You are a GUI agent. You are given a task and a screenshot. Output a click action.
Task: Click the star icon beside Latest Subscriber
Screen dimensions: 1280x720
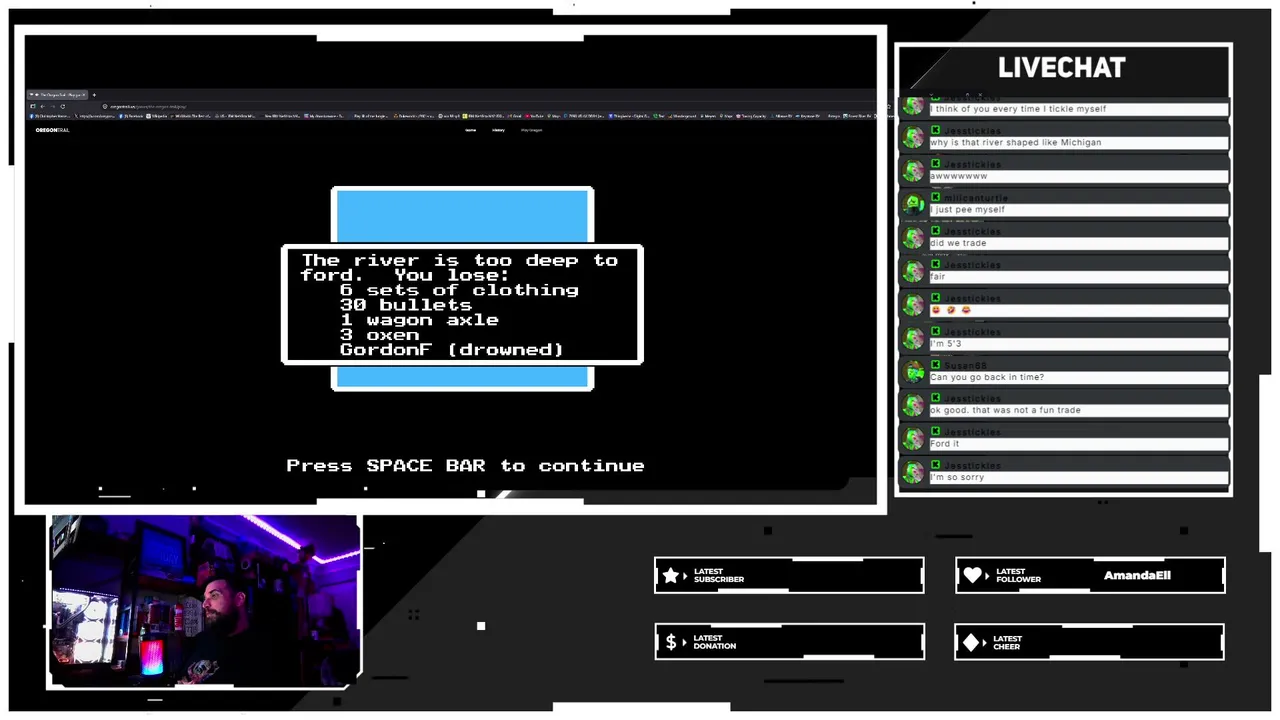[x=672, y=575]
